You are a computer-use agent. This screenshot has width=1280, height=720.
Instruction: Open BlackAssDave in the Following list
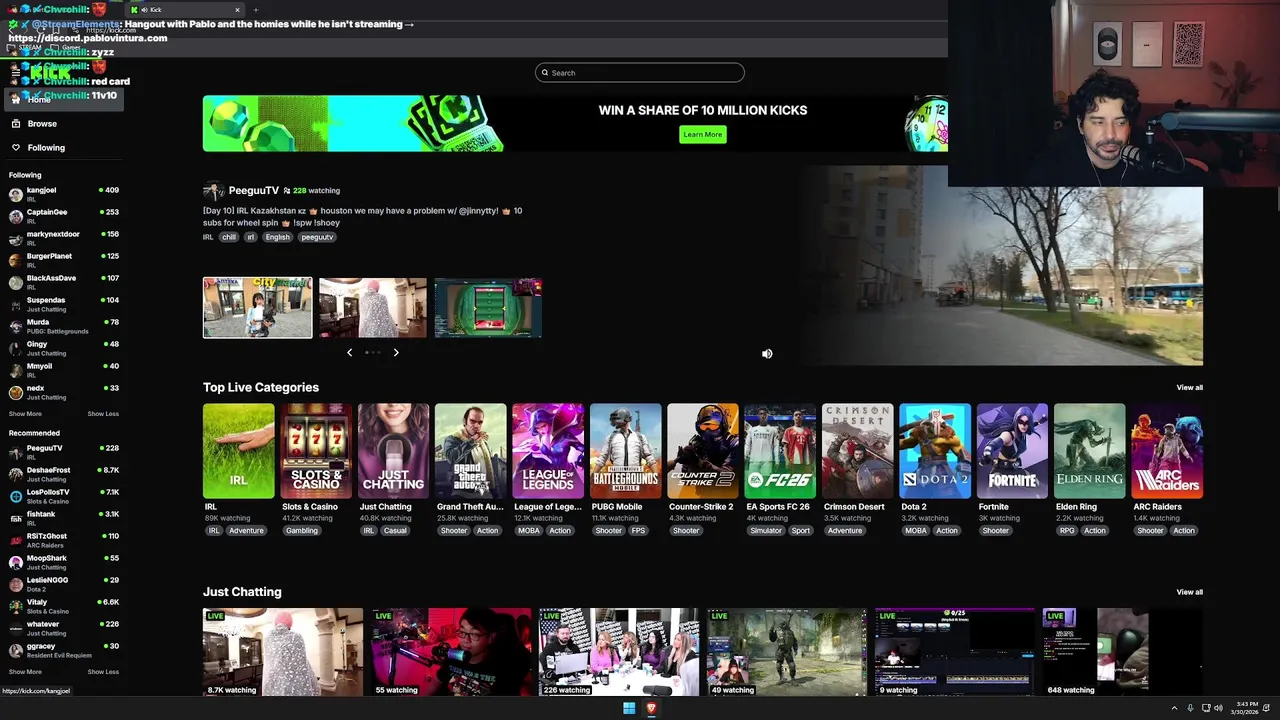pyautogui.click(x=64, y=282)
